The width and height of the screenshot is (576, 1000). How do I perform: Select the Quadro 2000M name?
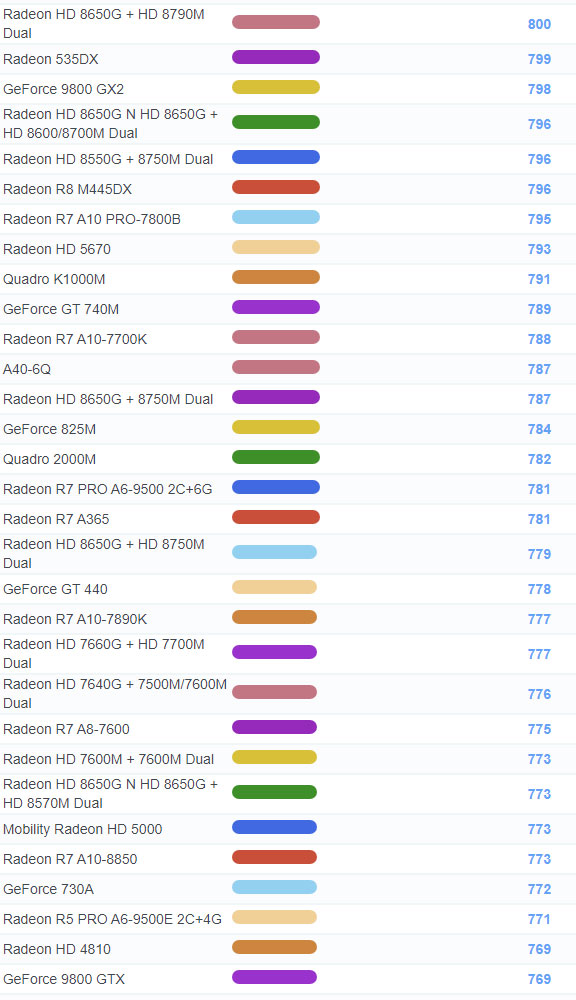50,459
